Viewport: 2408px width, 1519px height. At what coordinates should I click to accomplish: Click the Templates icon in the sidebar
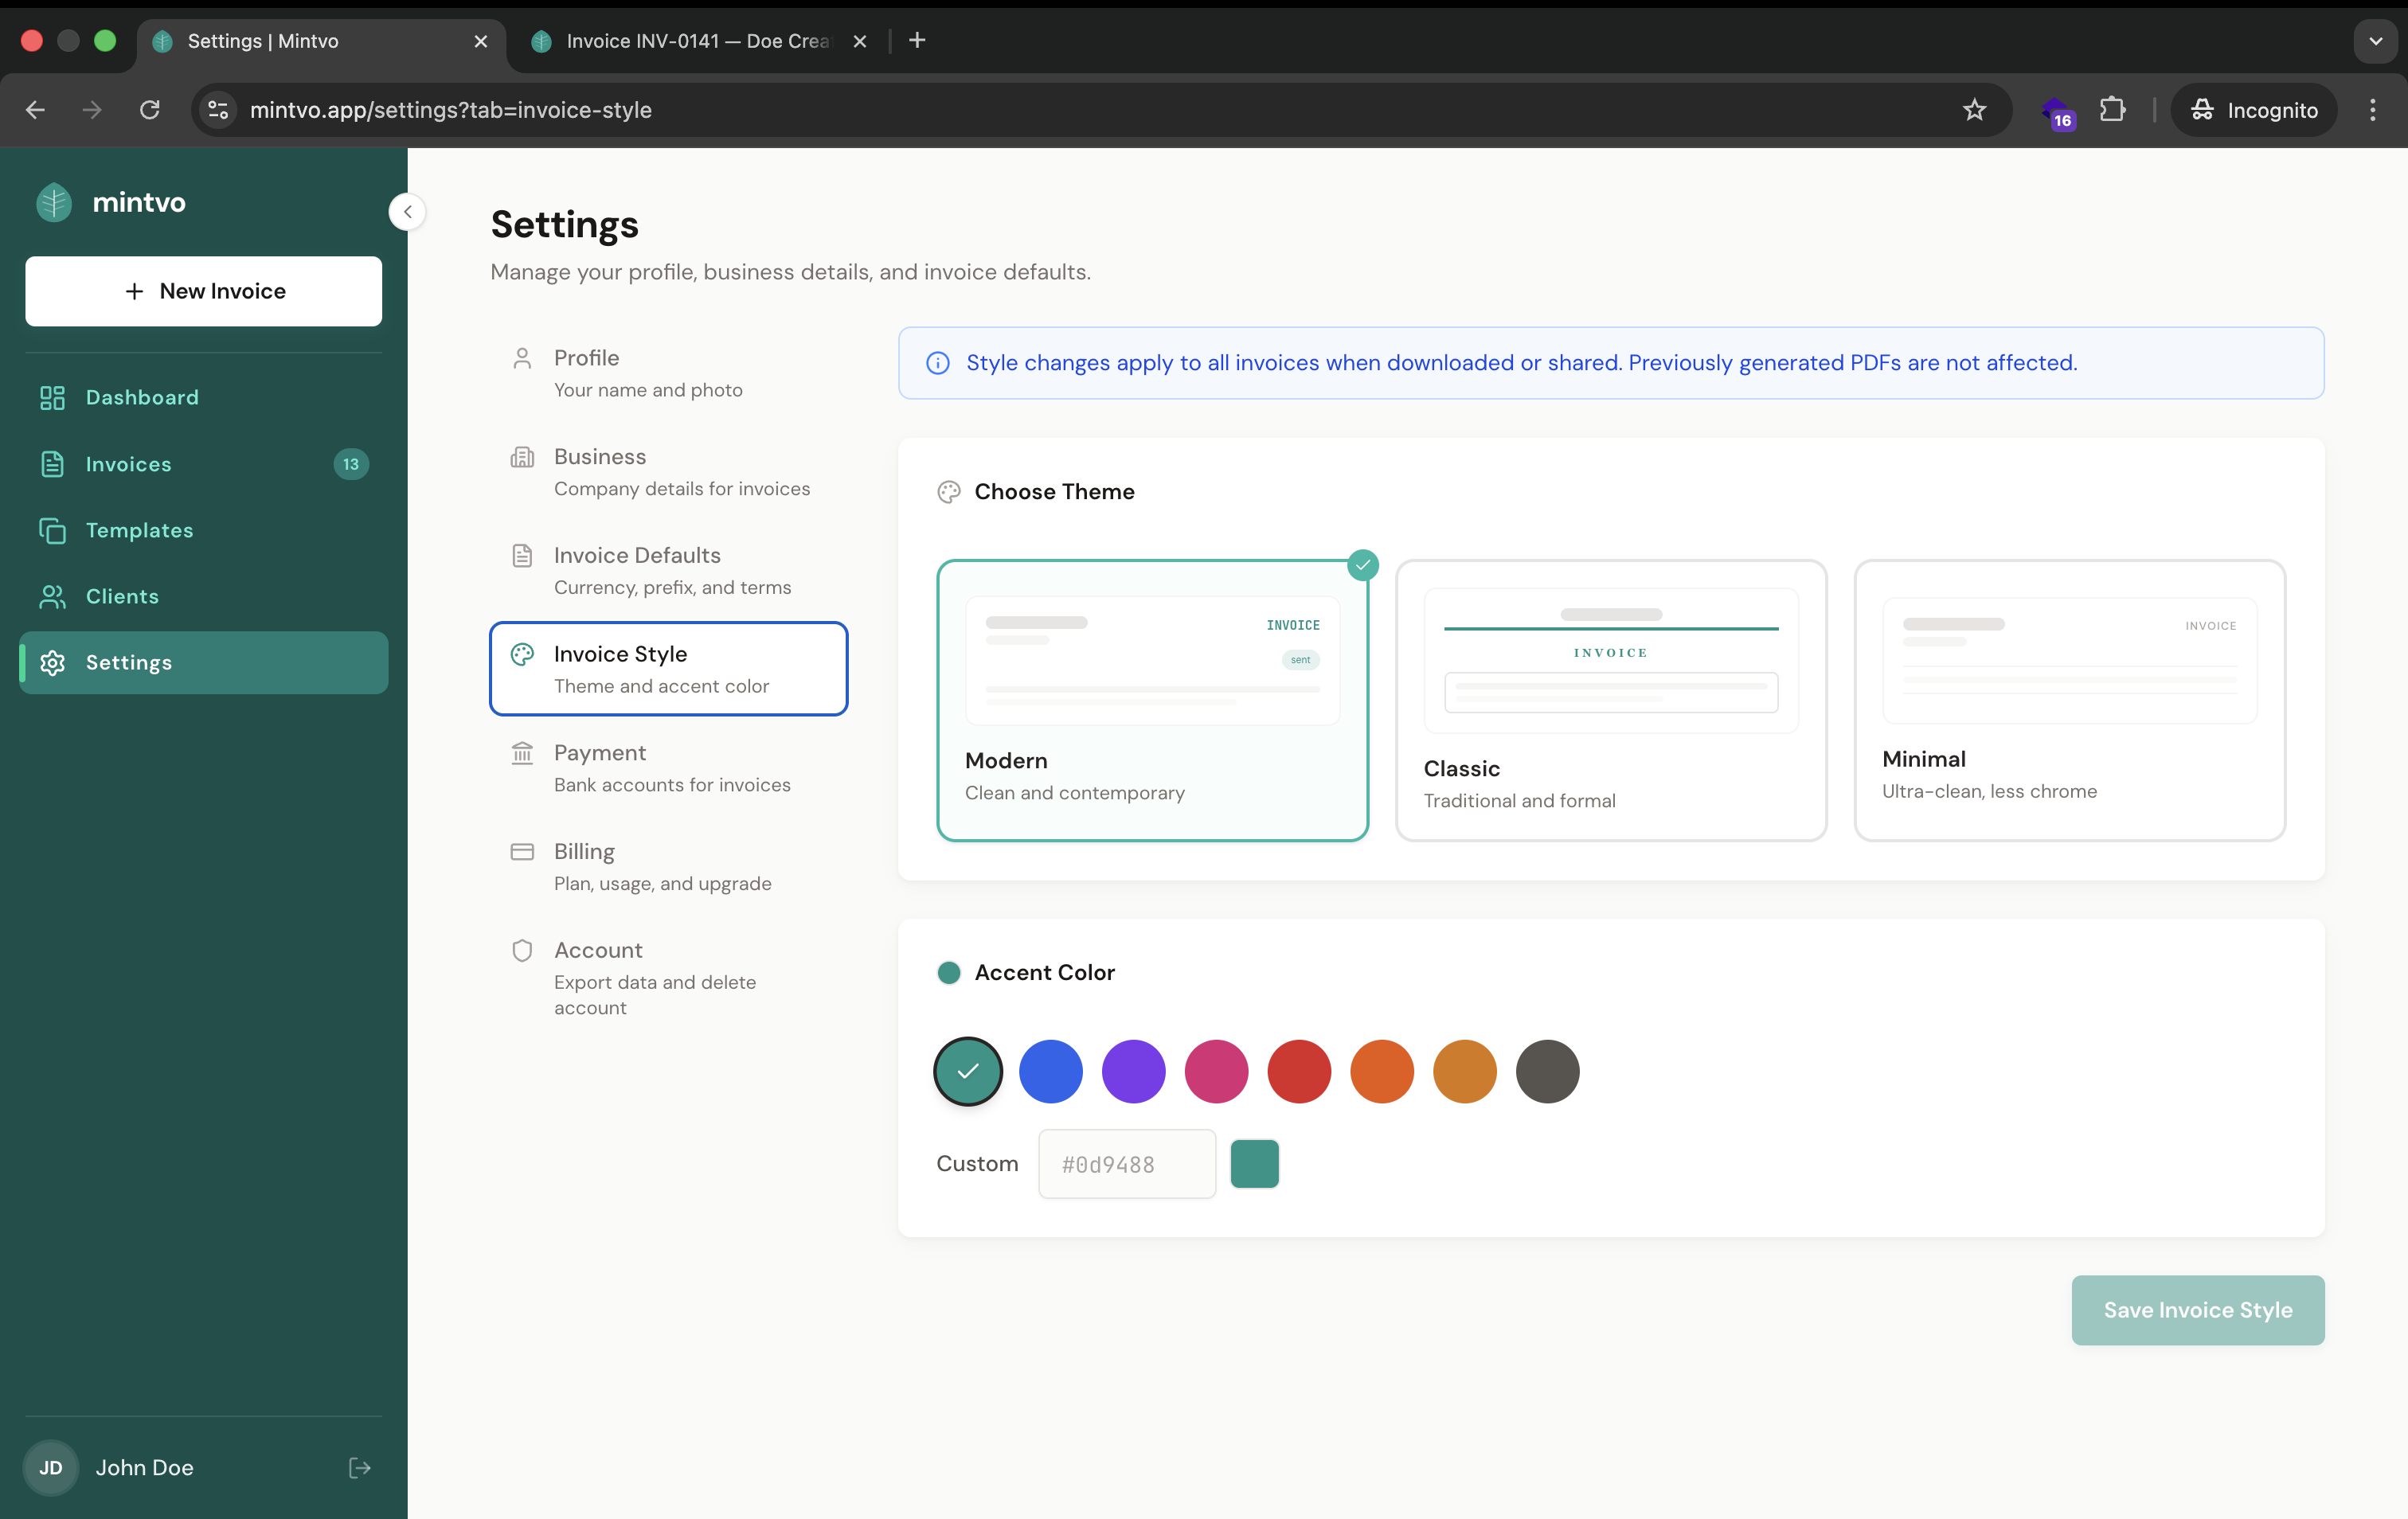[52, 531]
